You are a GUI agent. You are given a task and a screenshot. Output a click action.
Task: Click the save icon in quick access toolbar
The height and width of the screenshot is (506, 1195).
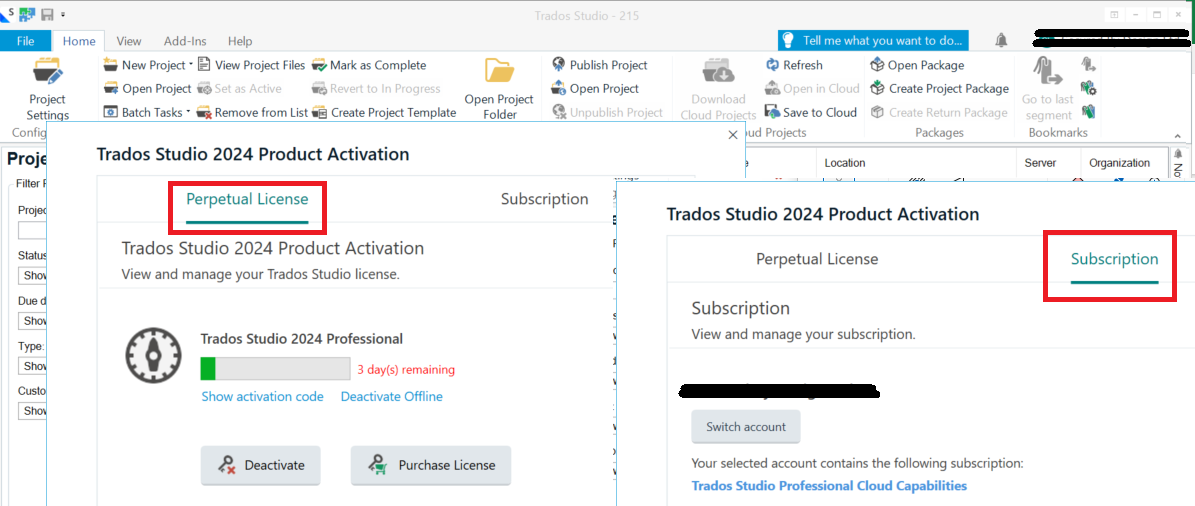(47, 14)
